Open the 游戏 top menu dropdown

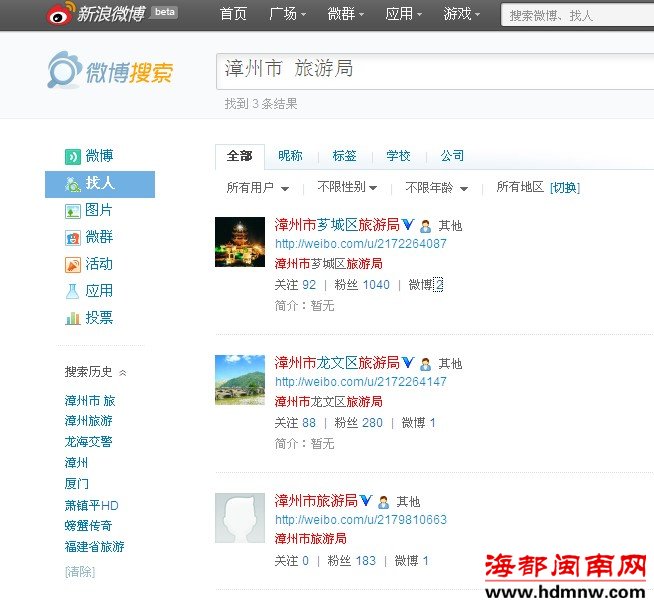coord(461,14)
